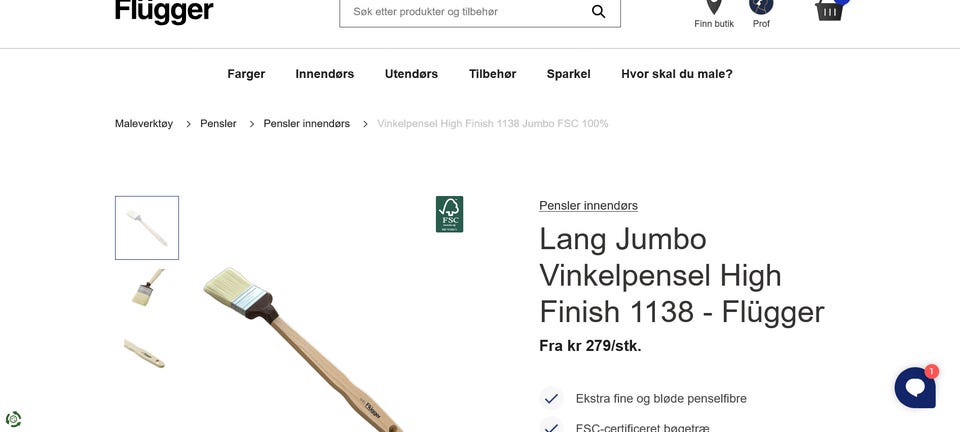The height and width of the screenshot is (432, 960).
Task: Open Hvor skal du male? menu
Action: 677,74
